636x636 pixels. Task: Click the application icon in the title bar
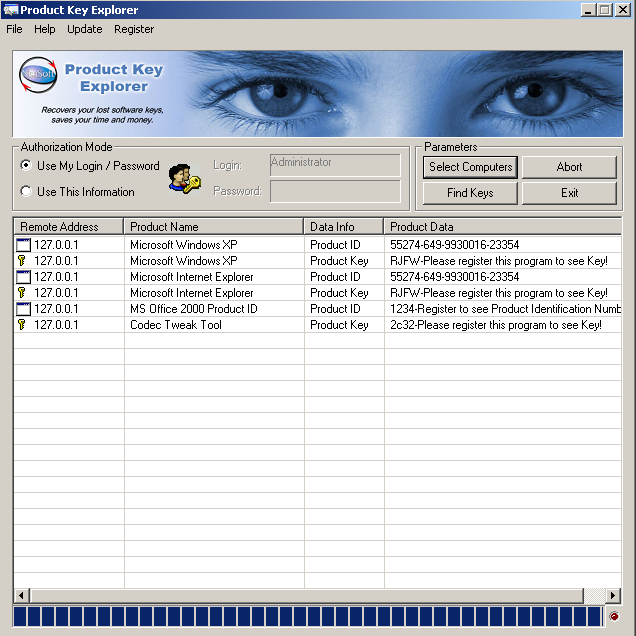pyautogui.click(x=11, y=10)
